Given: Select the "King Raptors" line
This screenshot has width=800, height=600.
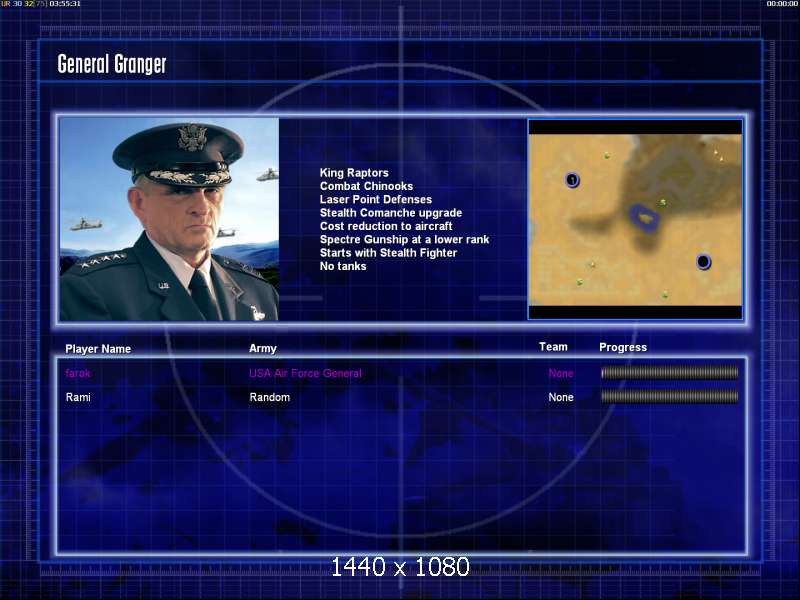Looking at the screenshot, I should [354, 173].
